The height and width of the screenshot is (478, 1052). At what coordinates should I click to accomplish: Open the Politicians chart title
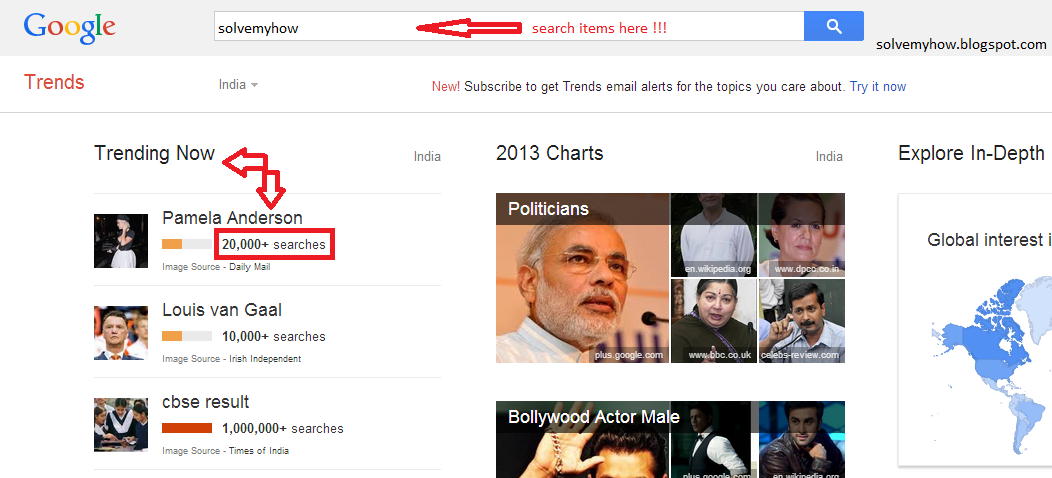click(548, 209)
